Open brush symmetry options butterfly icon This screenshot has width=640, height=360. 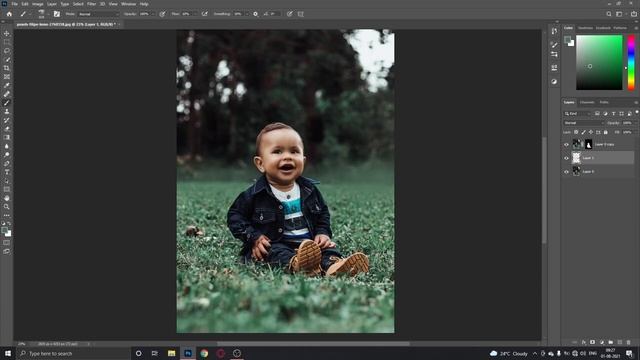tap(301, 14)
